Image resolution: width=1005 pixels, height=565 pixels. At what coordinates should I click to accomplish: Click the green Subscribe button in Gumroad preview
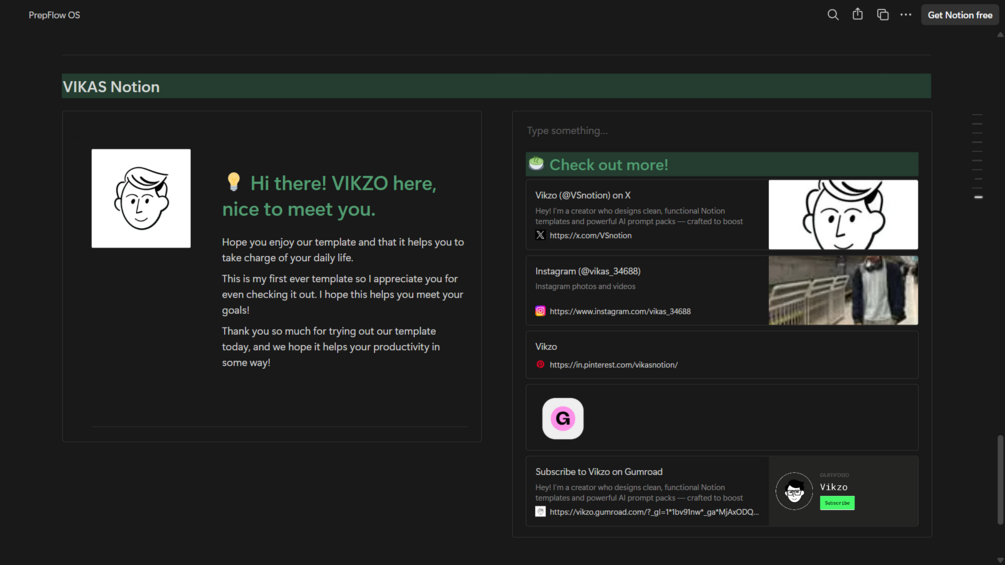(837, 503)
